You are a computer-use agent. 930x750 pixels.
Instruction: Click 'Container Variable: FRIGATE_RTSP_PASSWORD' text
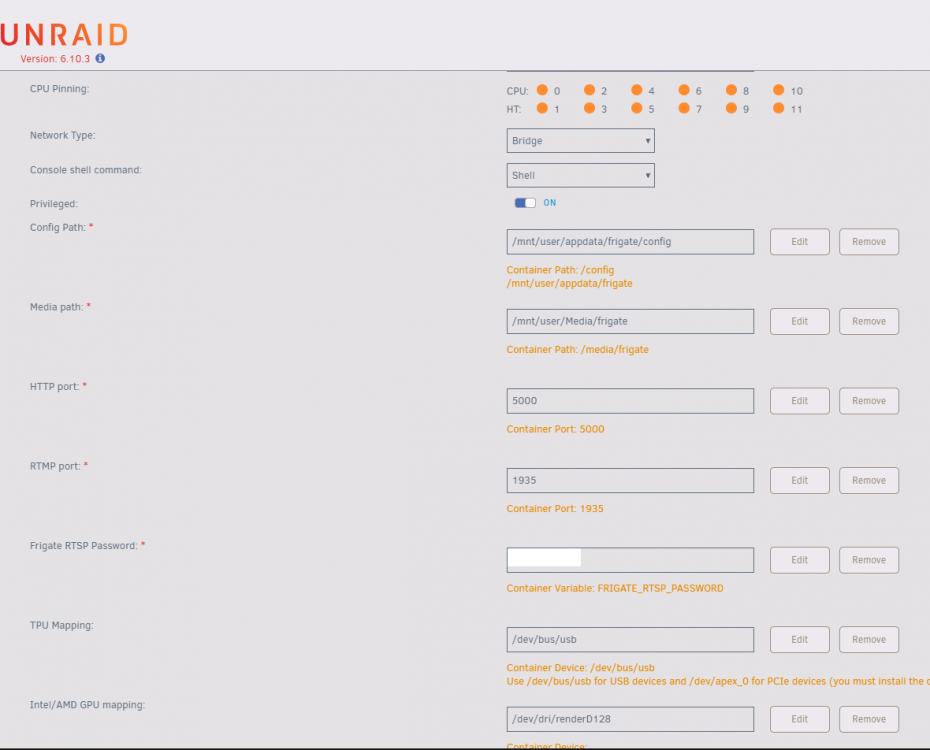pos(614,588)
